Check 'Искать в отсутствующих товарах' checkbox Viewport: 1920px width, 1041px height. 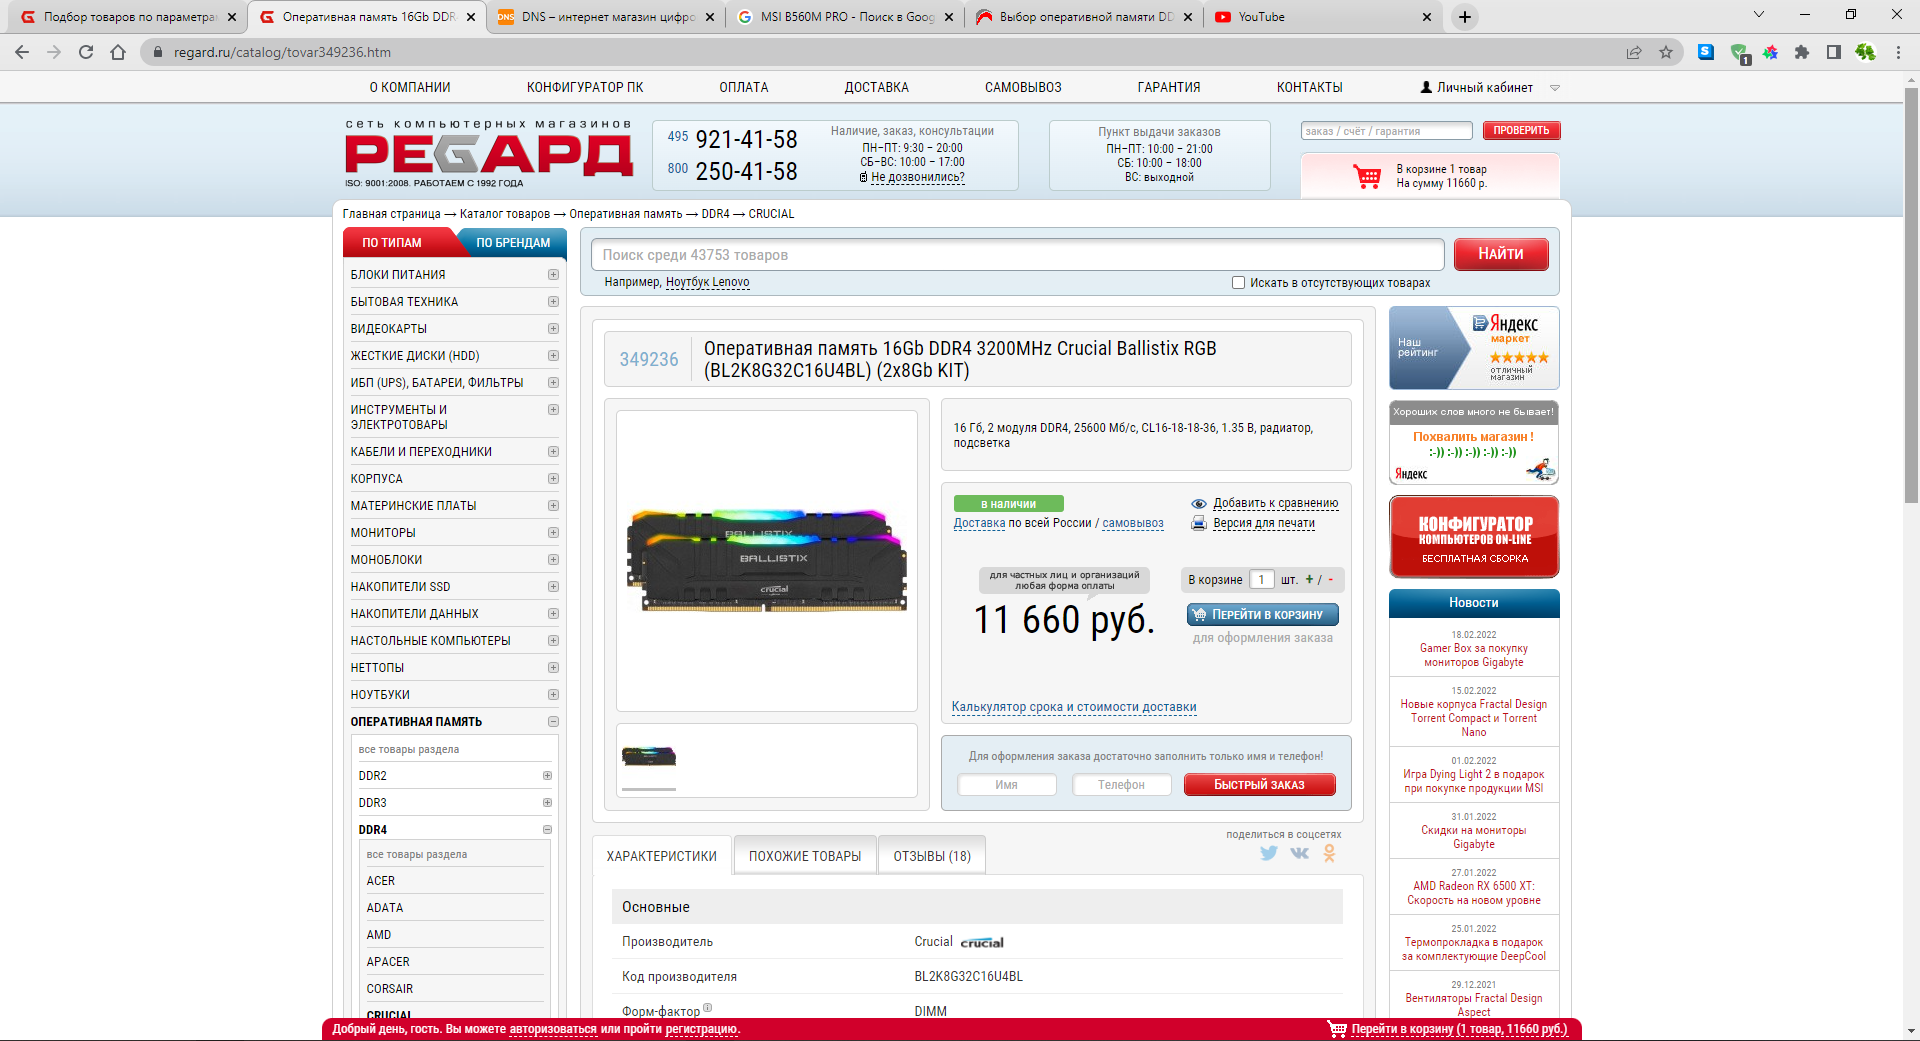[x=1239, y=283]
